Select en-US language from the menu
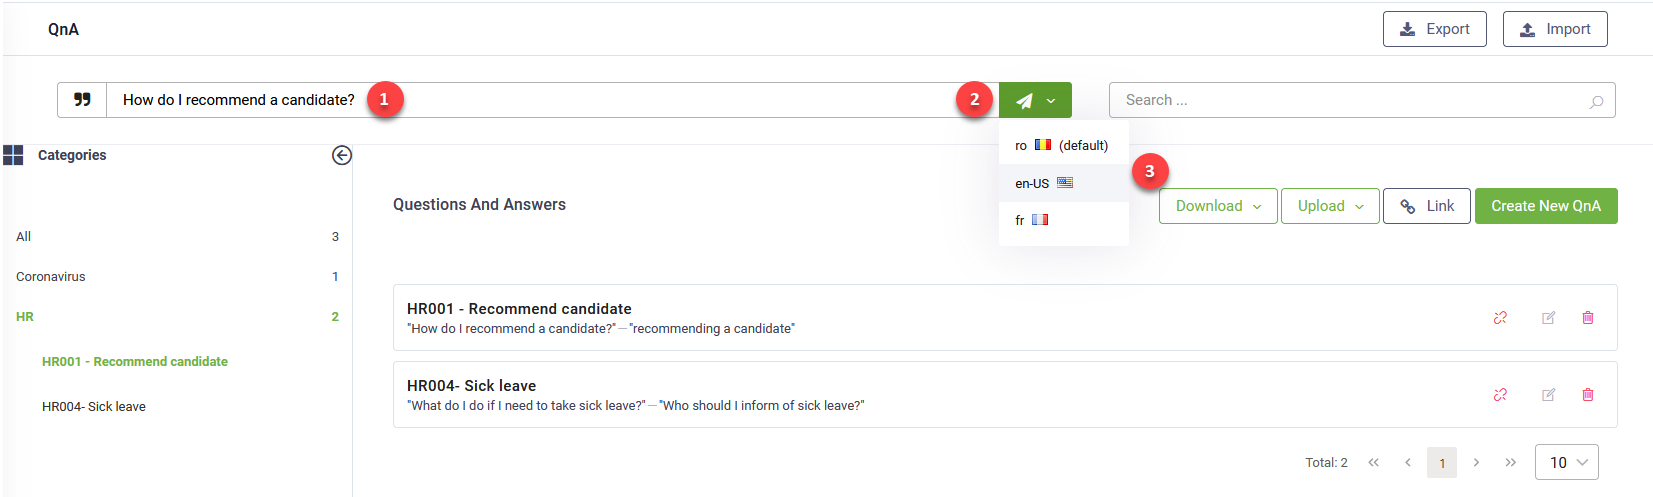This screenshot has height=497, width=1653. [1064, 183]
